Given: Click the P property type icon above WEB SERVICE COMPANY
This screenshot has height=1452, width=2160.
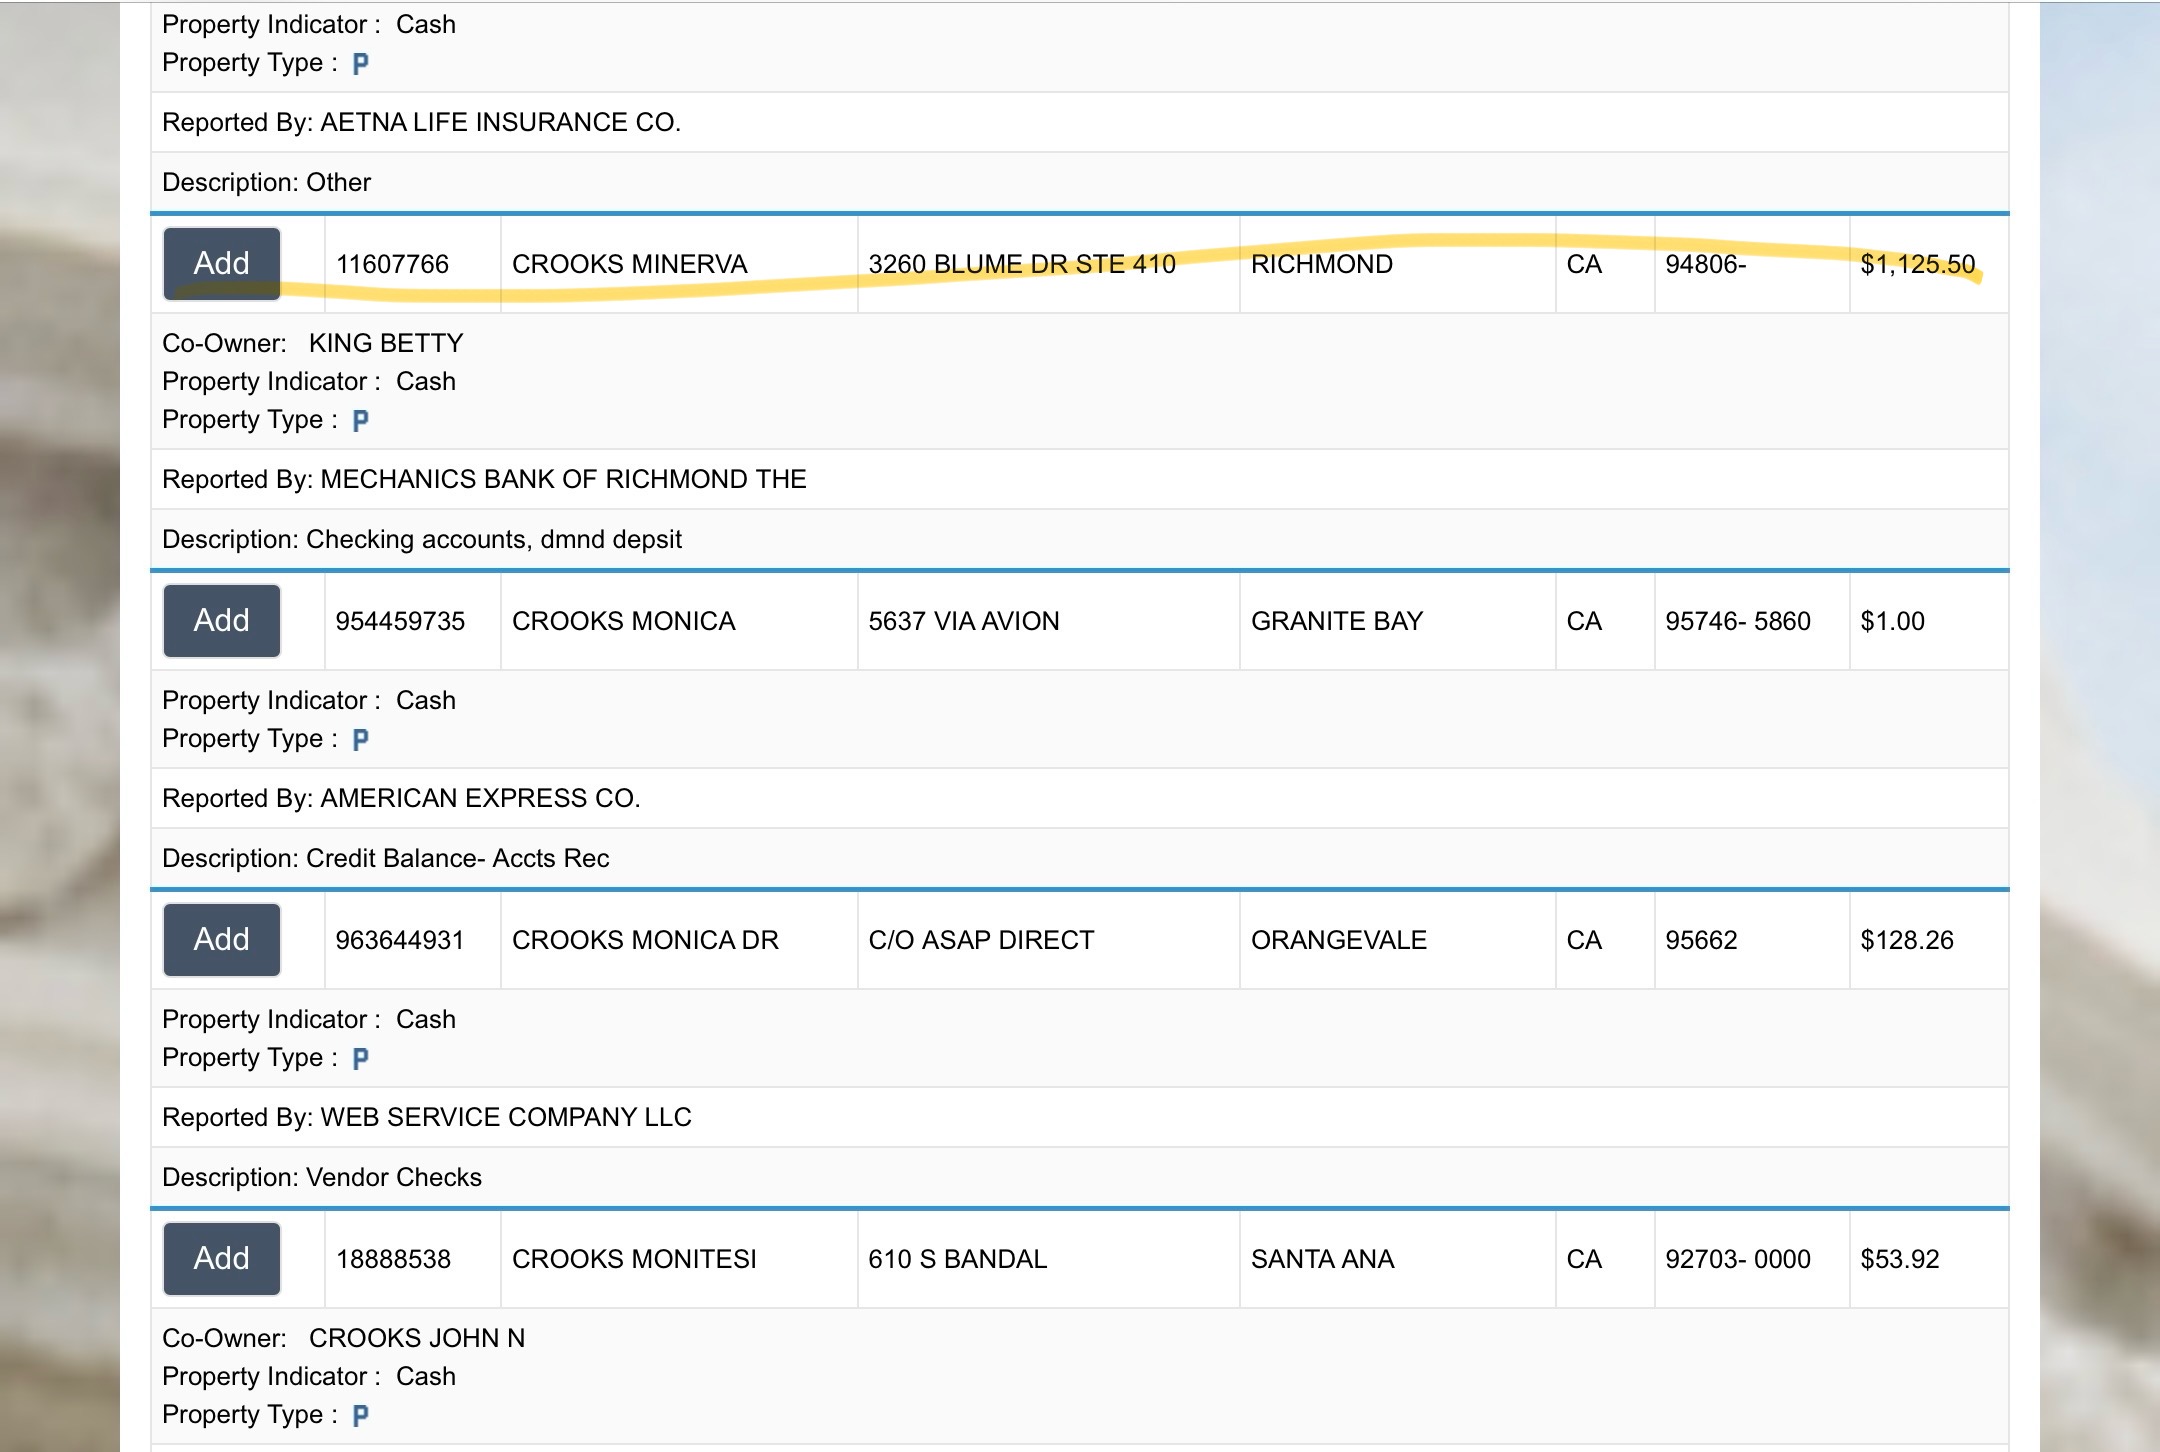Looking at the screenshot, I should [x=361, y=1058].
